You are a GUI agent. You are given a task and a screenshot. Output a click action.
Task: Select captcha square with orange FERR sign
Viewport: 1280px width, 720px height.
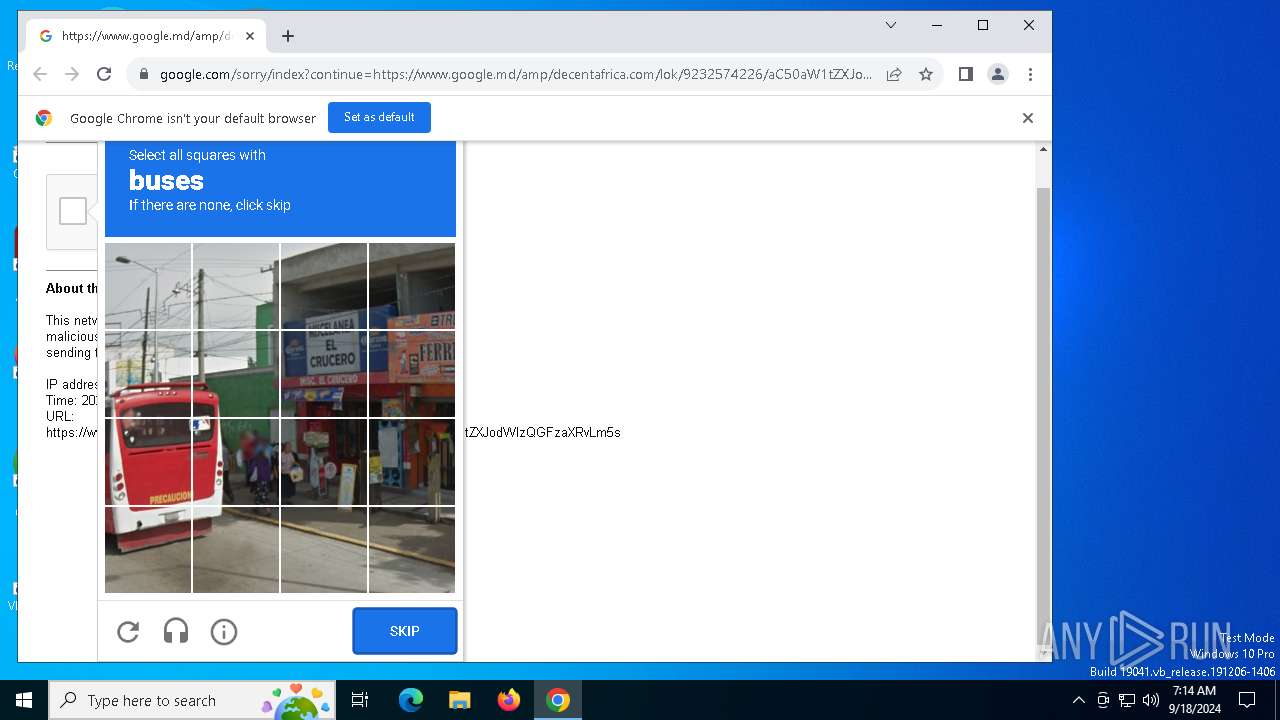(x=412, y=374)
